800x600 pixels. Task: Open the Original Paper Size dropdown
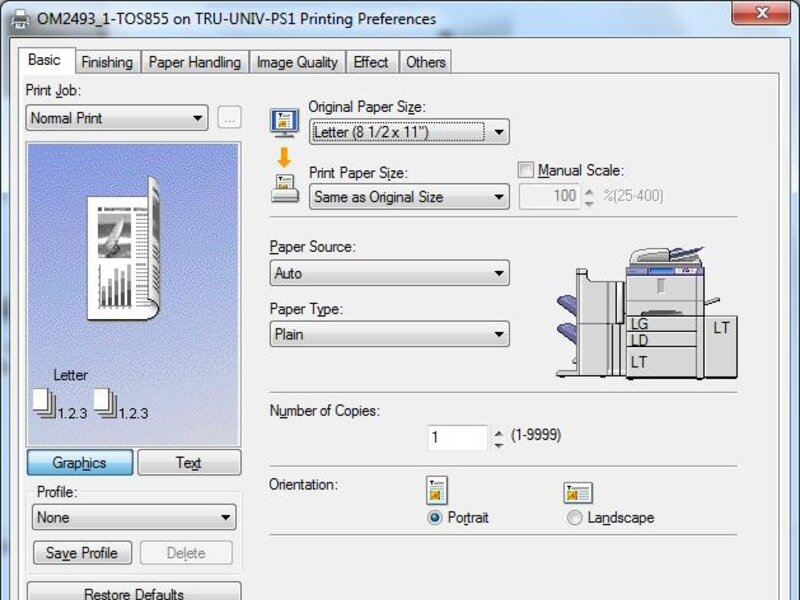point(408,132)
